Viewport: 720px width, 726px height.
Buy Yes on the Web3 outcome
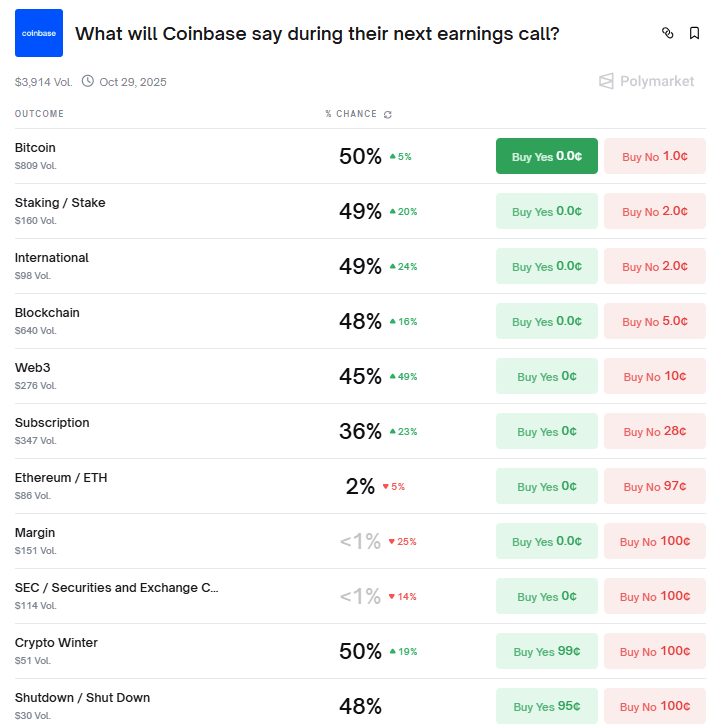[x=546, y=376]
